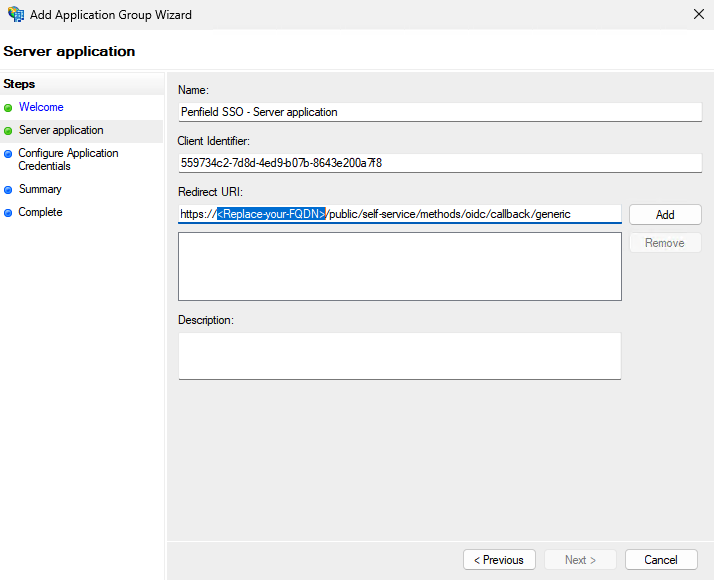Select the Server application step
714x580 pixels.
(61, 130)
